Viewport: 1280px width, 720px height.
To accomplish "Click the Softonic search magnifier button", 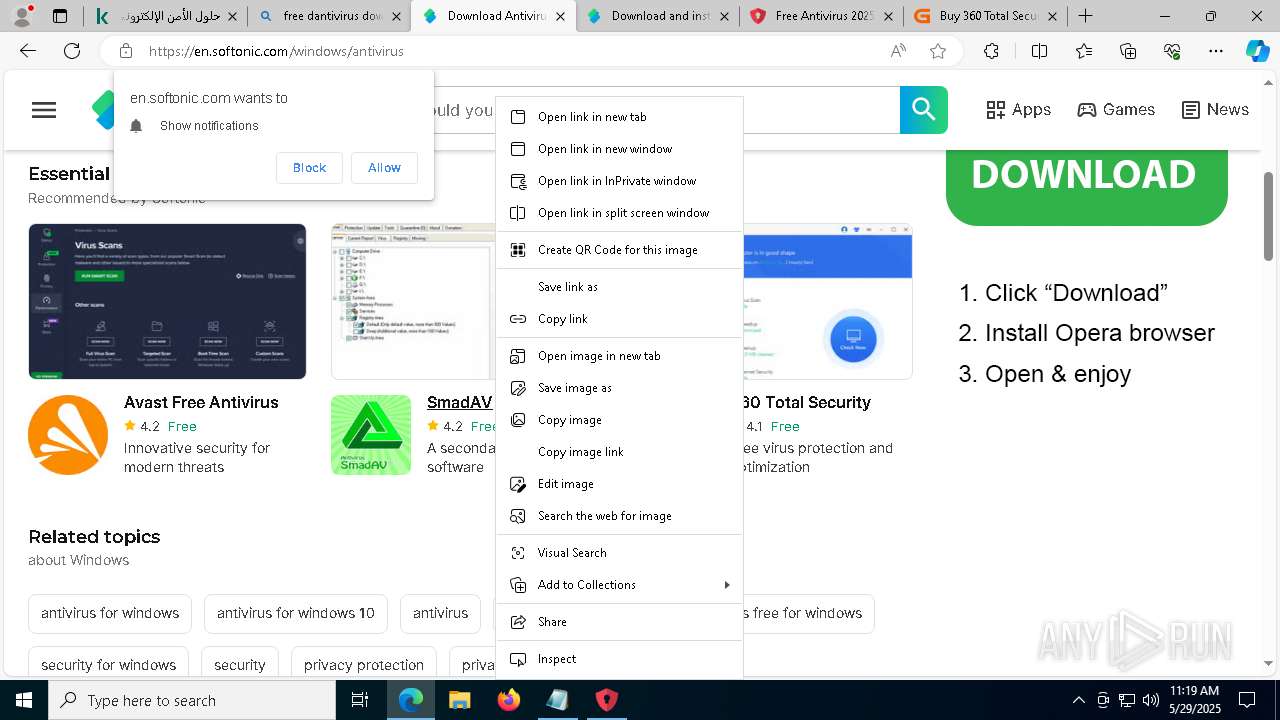I will (x=923, y=110).
